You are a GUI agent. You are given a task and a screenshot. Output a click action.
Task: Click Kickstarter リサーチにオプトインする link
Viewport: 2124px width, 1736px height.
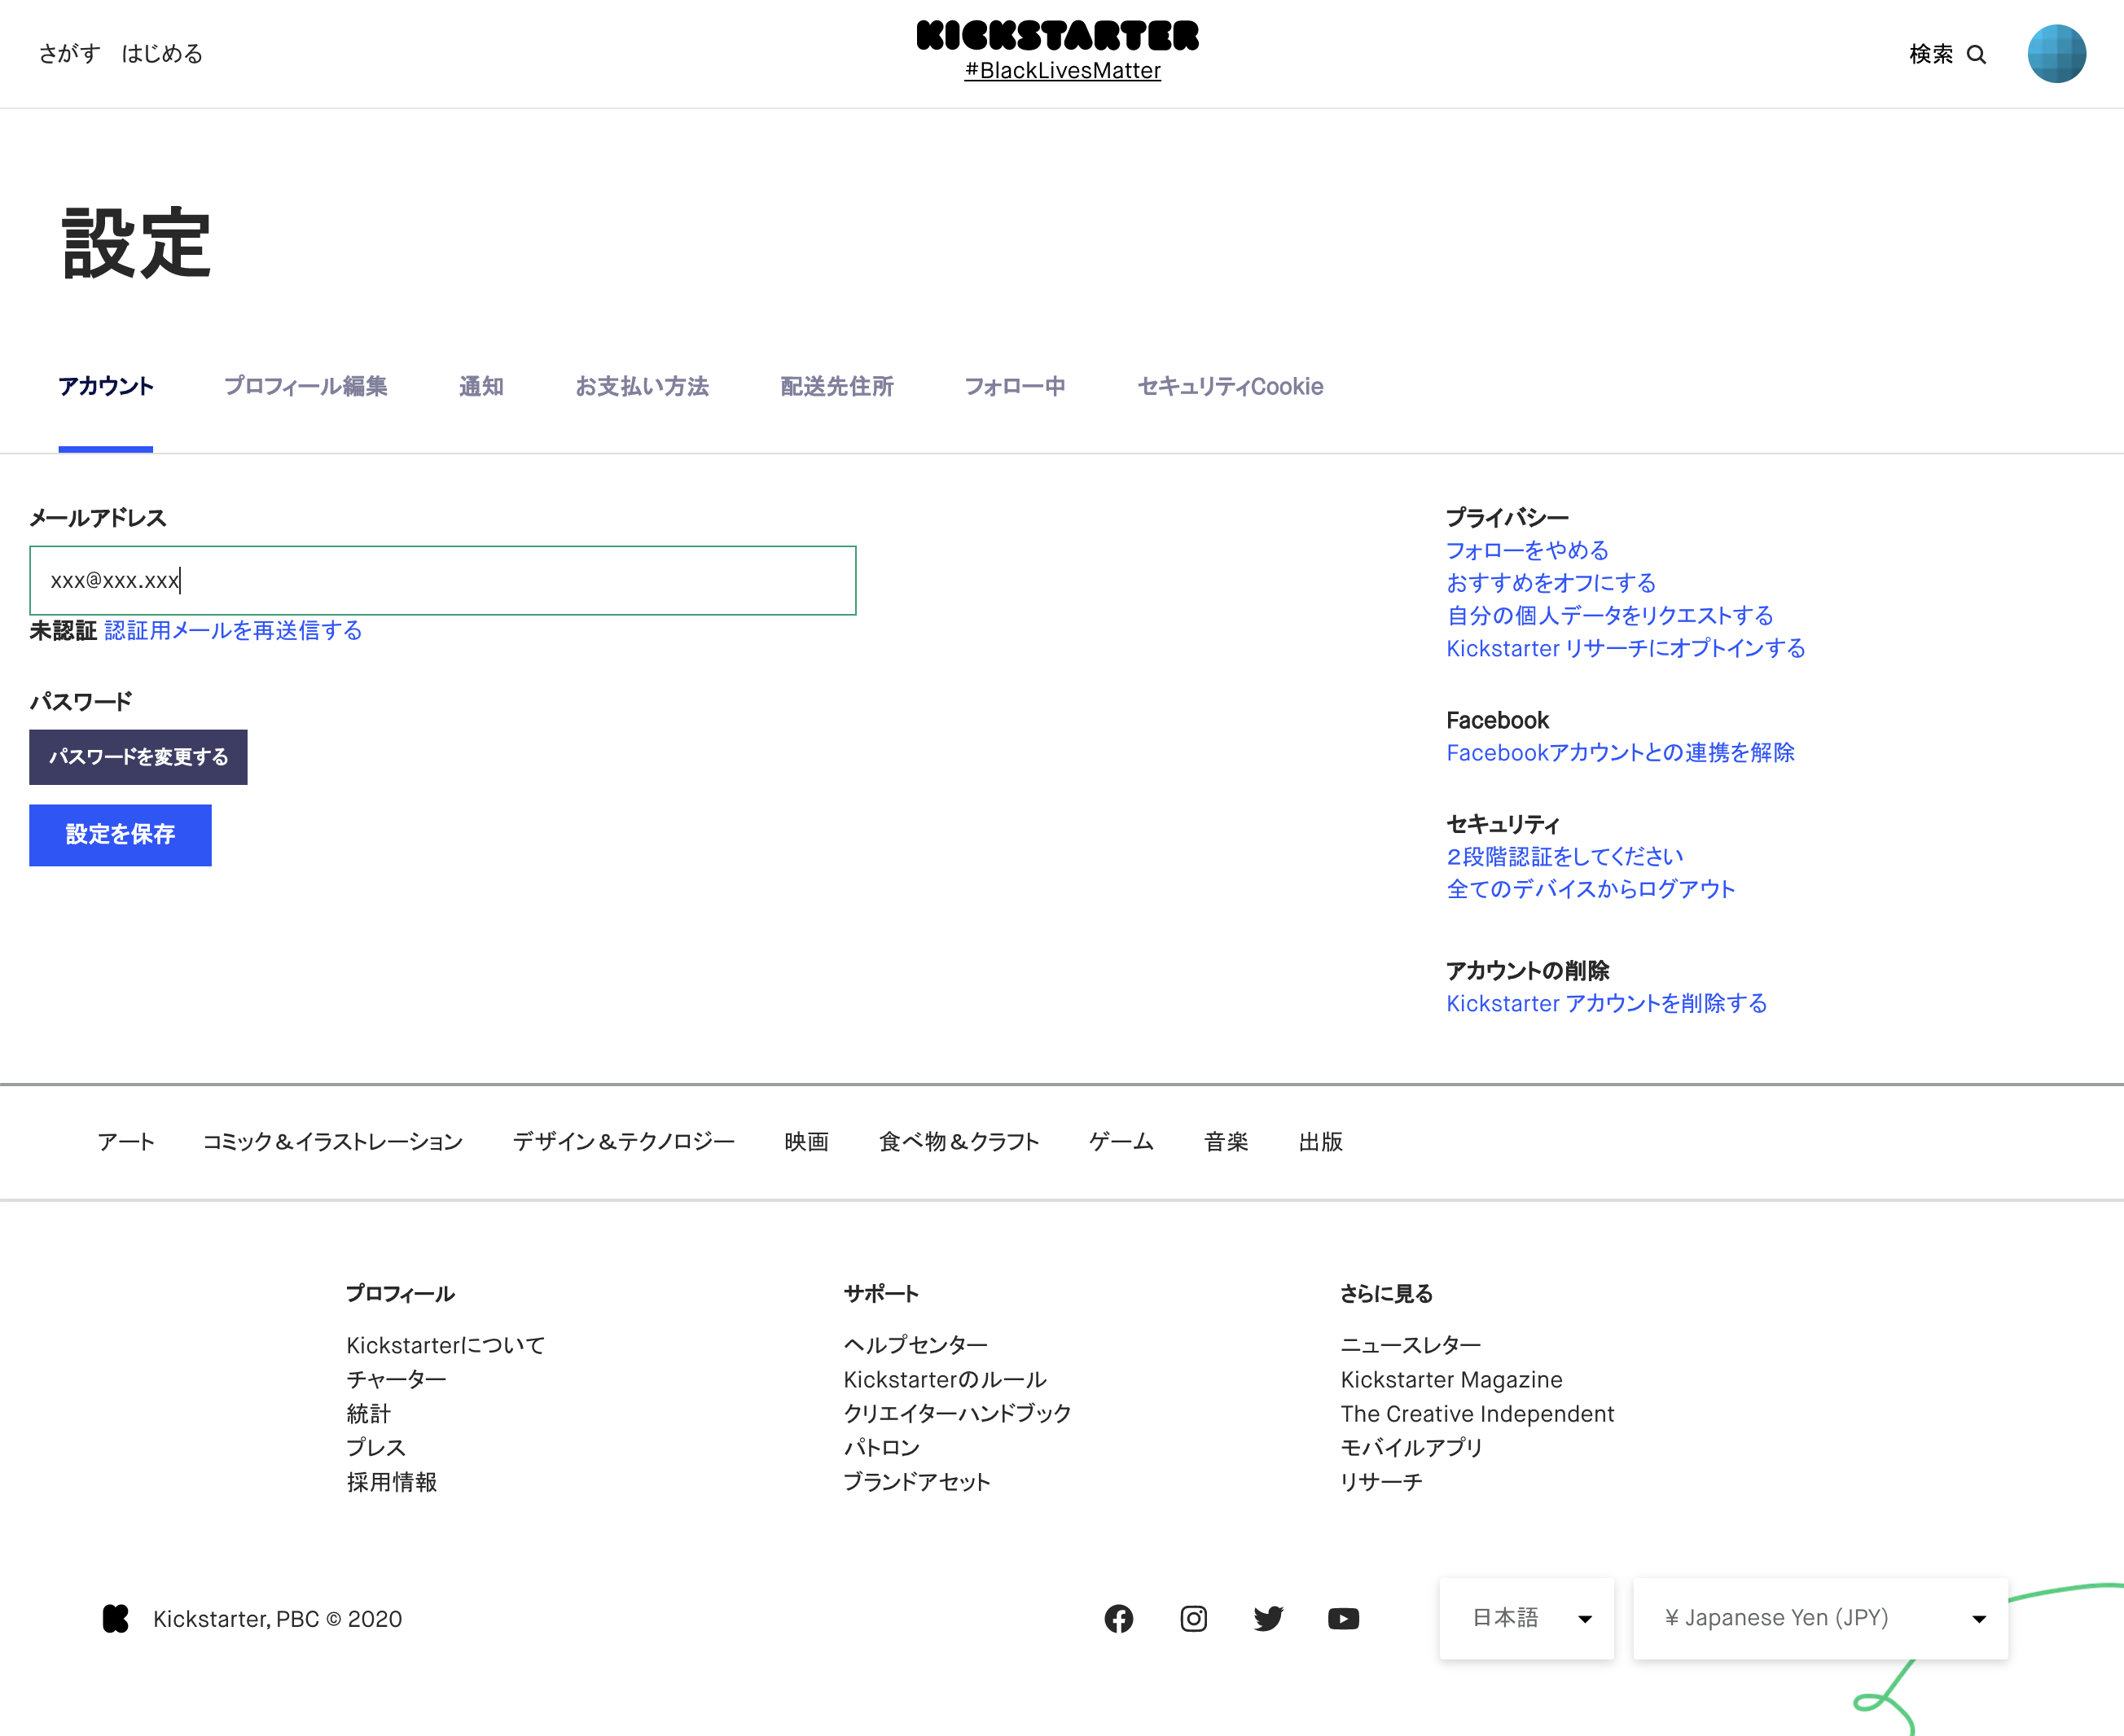[x=1626, y=649]
